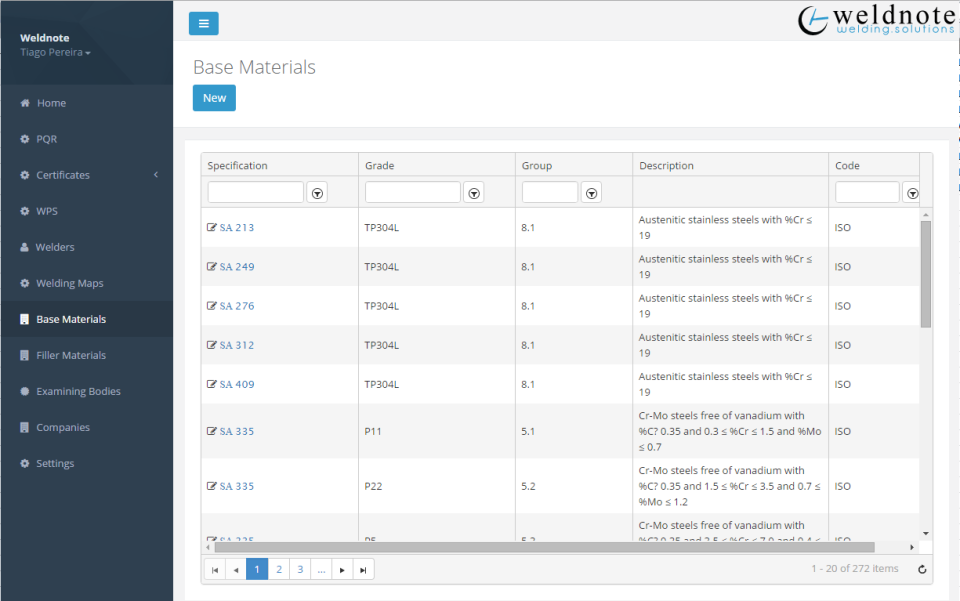This screenshot has width=960, height=601.
Task: Click the scroll-down arrow of grid scrollbar
Action: pos(926,534)
